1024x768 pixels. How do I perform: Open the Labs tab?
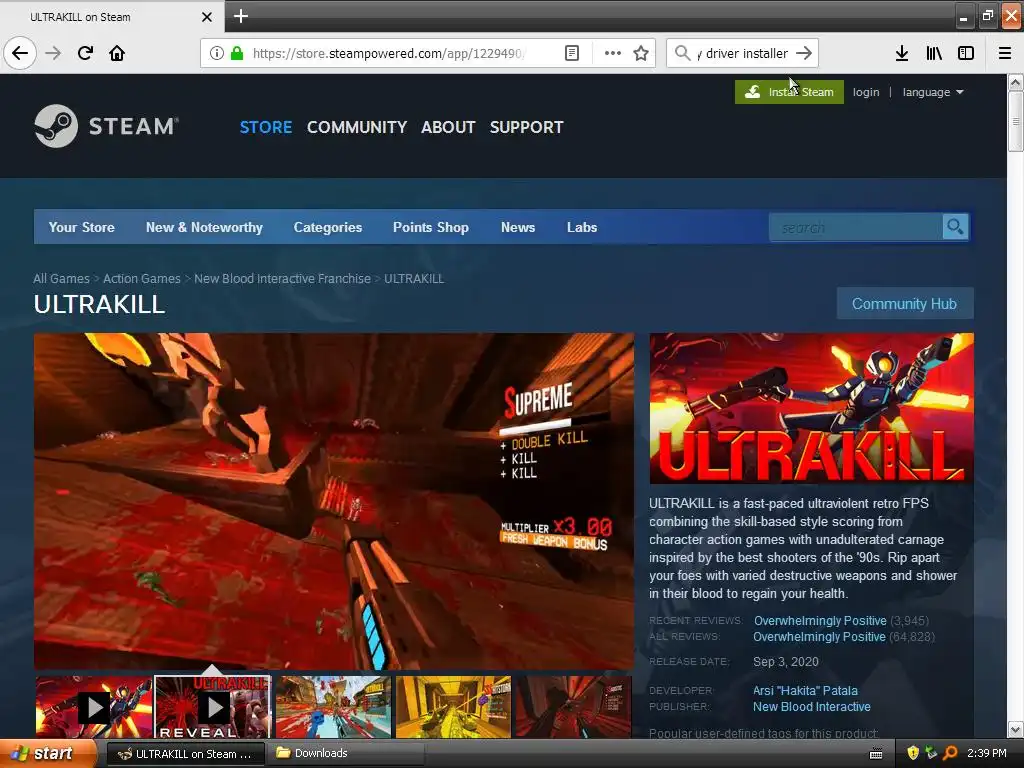582,227
